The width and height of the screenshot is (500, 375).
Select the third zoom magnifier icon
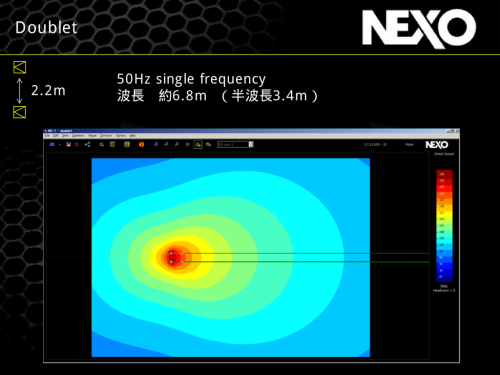click(177, 144)
